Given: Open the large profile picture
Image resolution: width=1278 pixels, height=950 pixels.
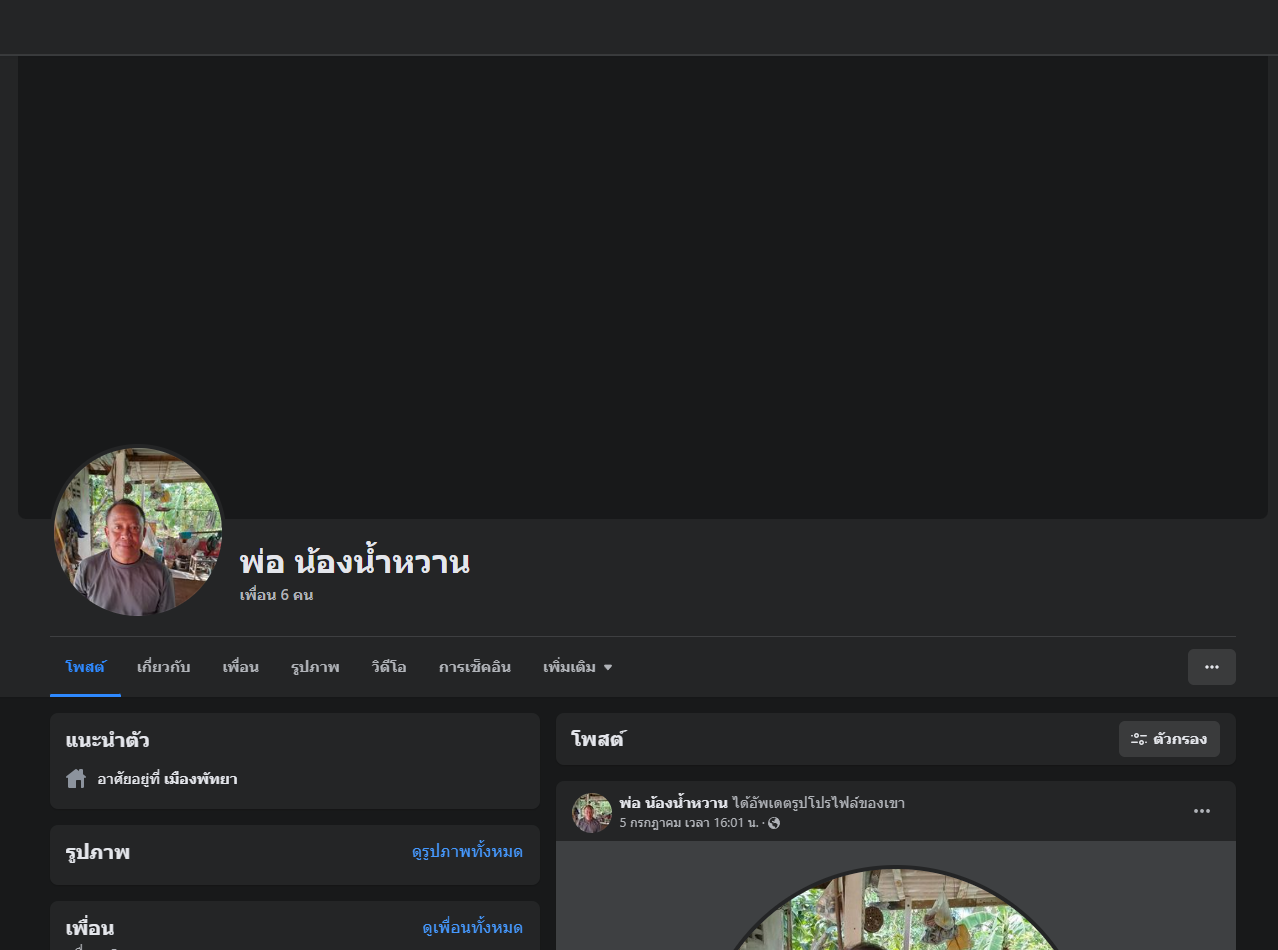Looking at the screenshot, I should point(137,531).
